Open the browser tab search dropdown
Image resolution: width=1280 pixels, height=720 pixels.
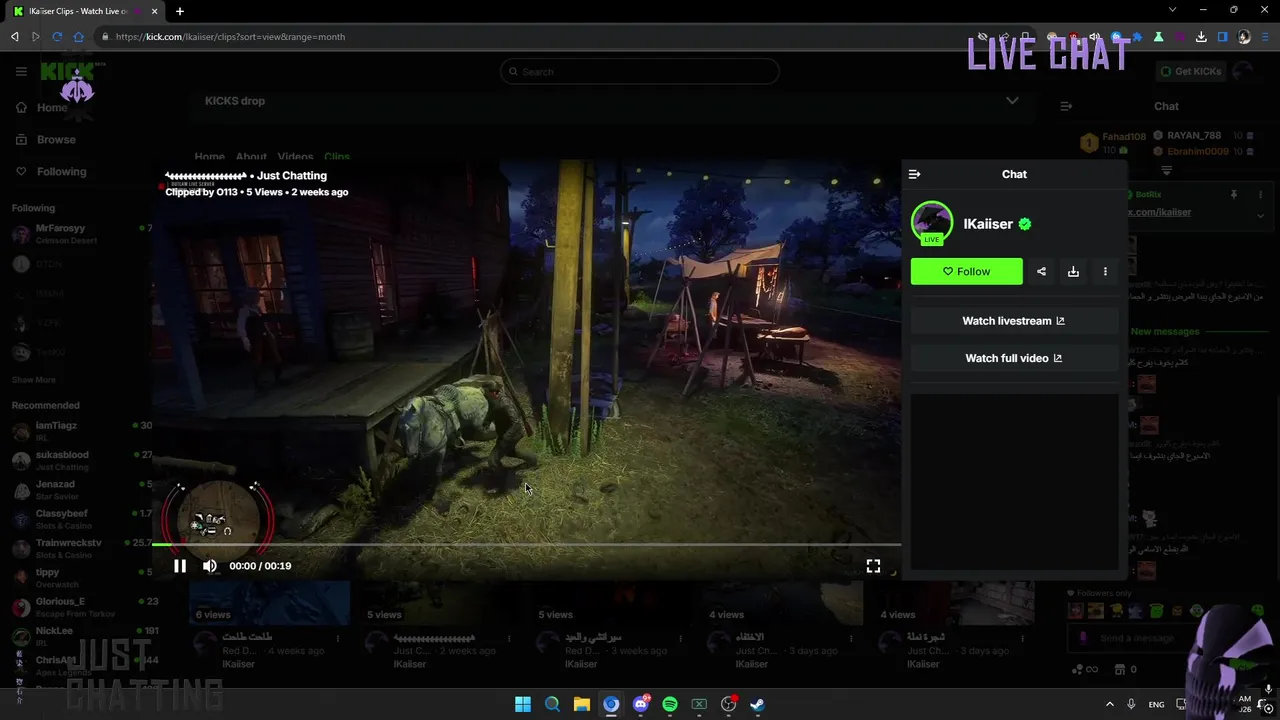[x=1172, y=11]
